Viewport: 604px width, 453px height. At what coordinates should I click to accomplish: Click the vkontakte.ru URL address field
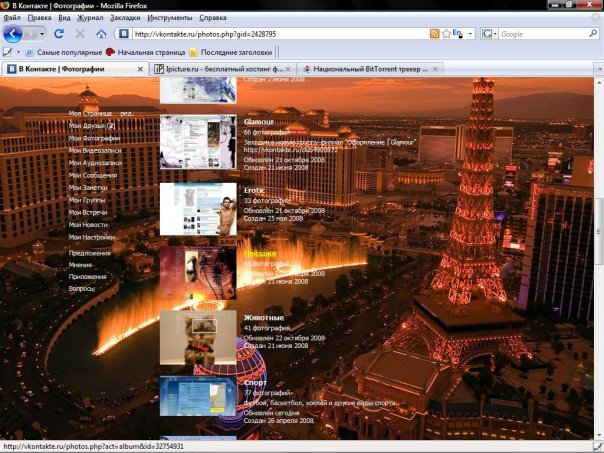pos(280,34)
